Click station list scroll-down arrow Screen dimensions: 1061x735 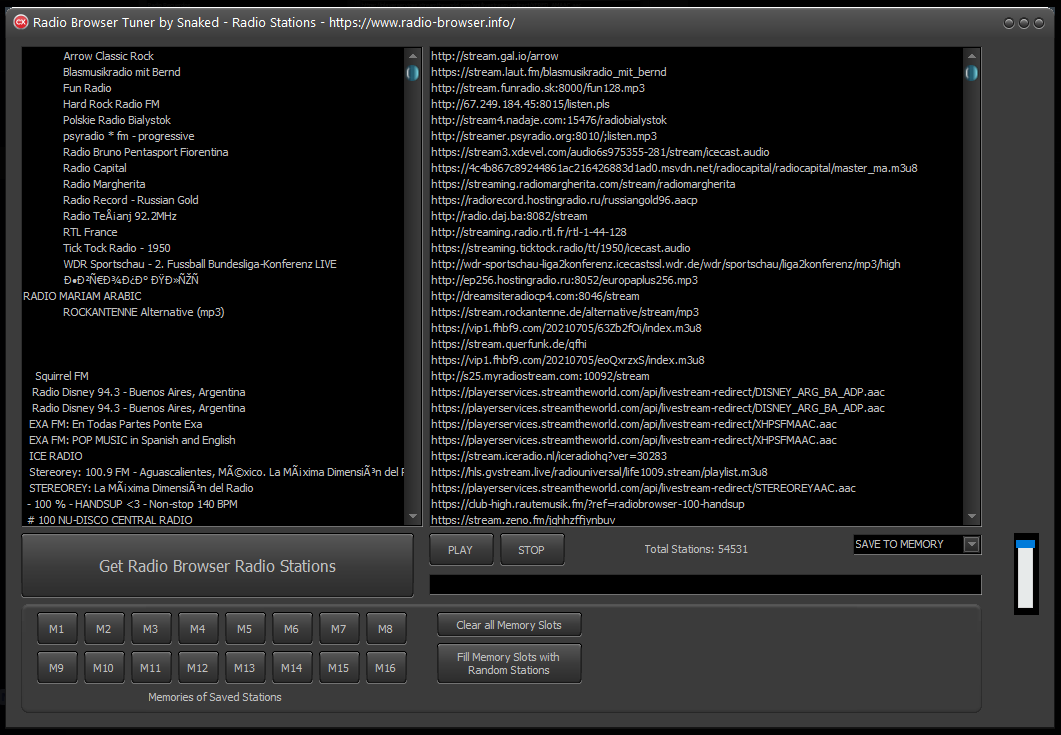[x=413, y=516]
